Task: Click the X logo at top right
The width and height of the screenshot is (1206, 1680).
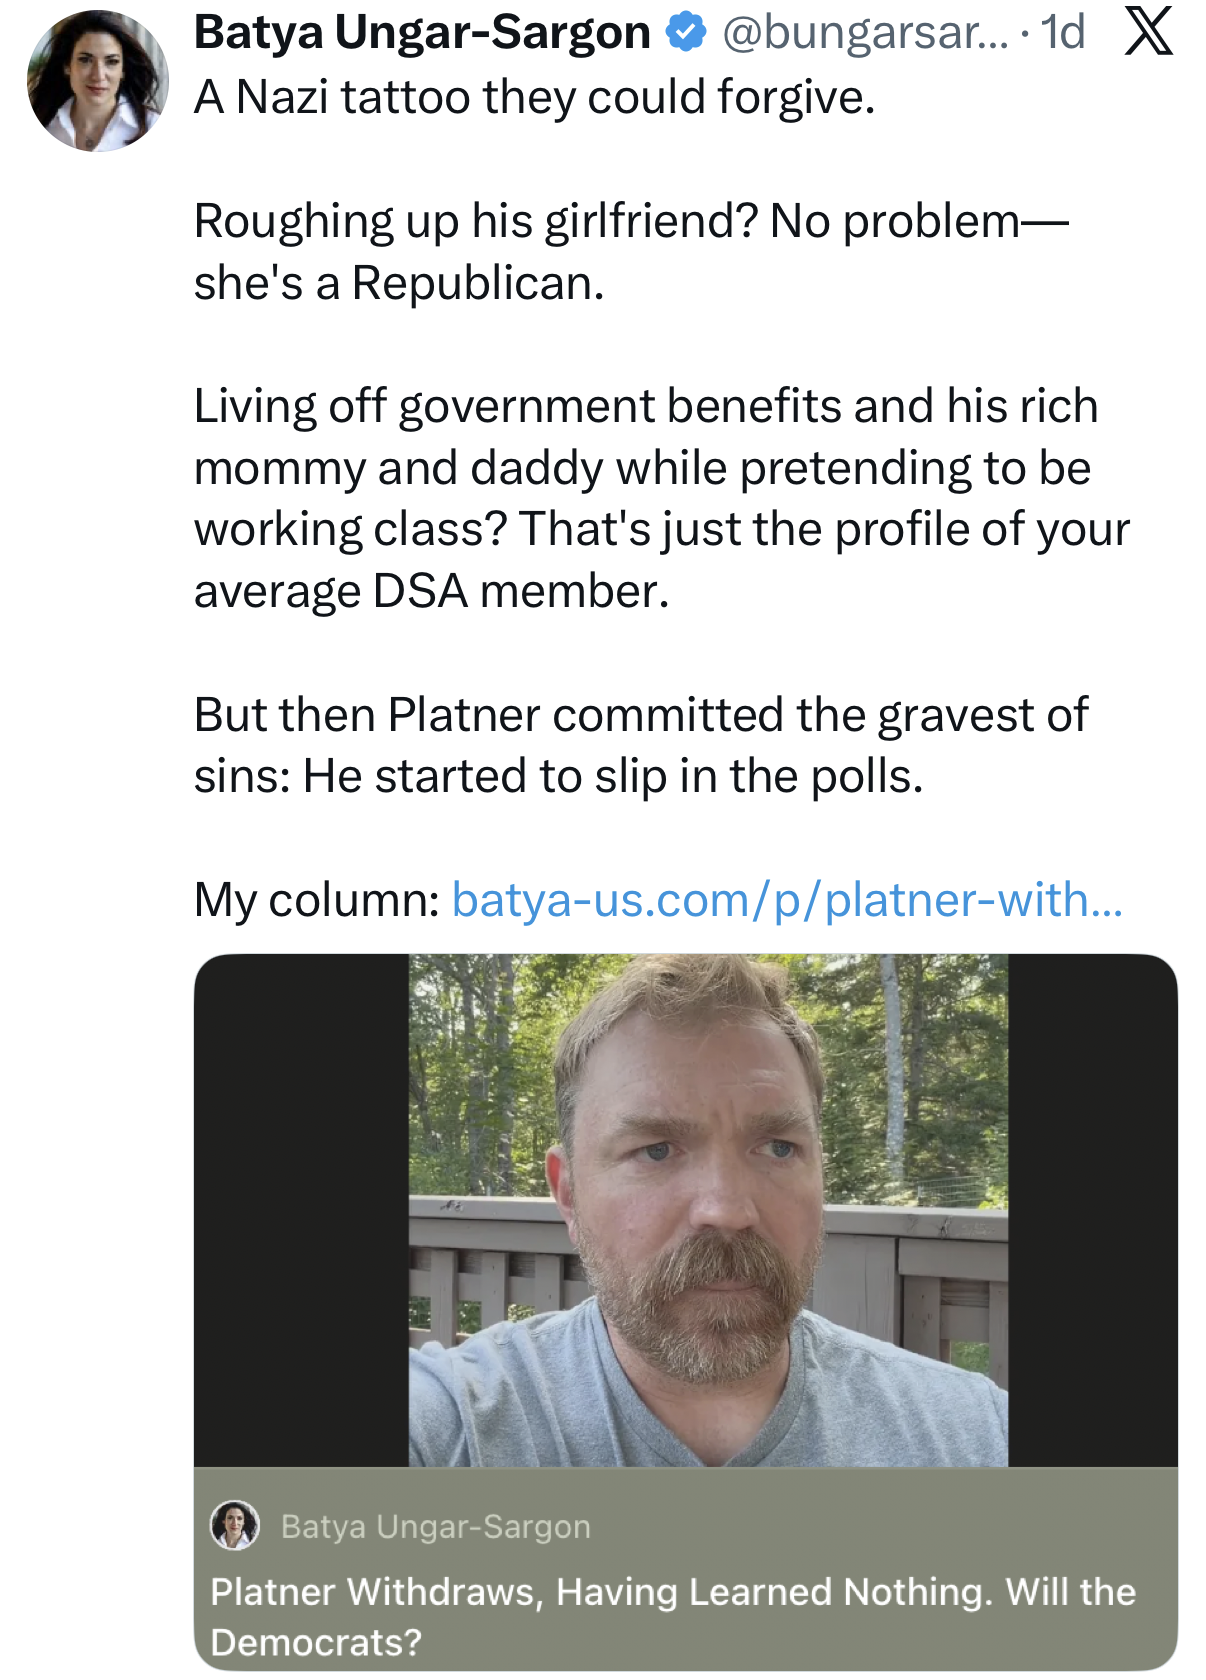Action: (x=1149, y=32)
